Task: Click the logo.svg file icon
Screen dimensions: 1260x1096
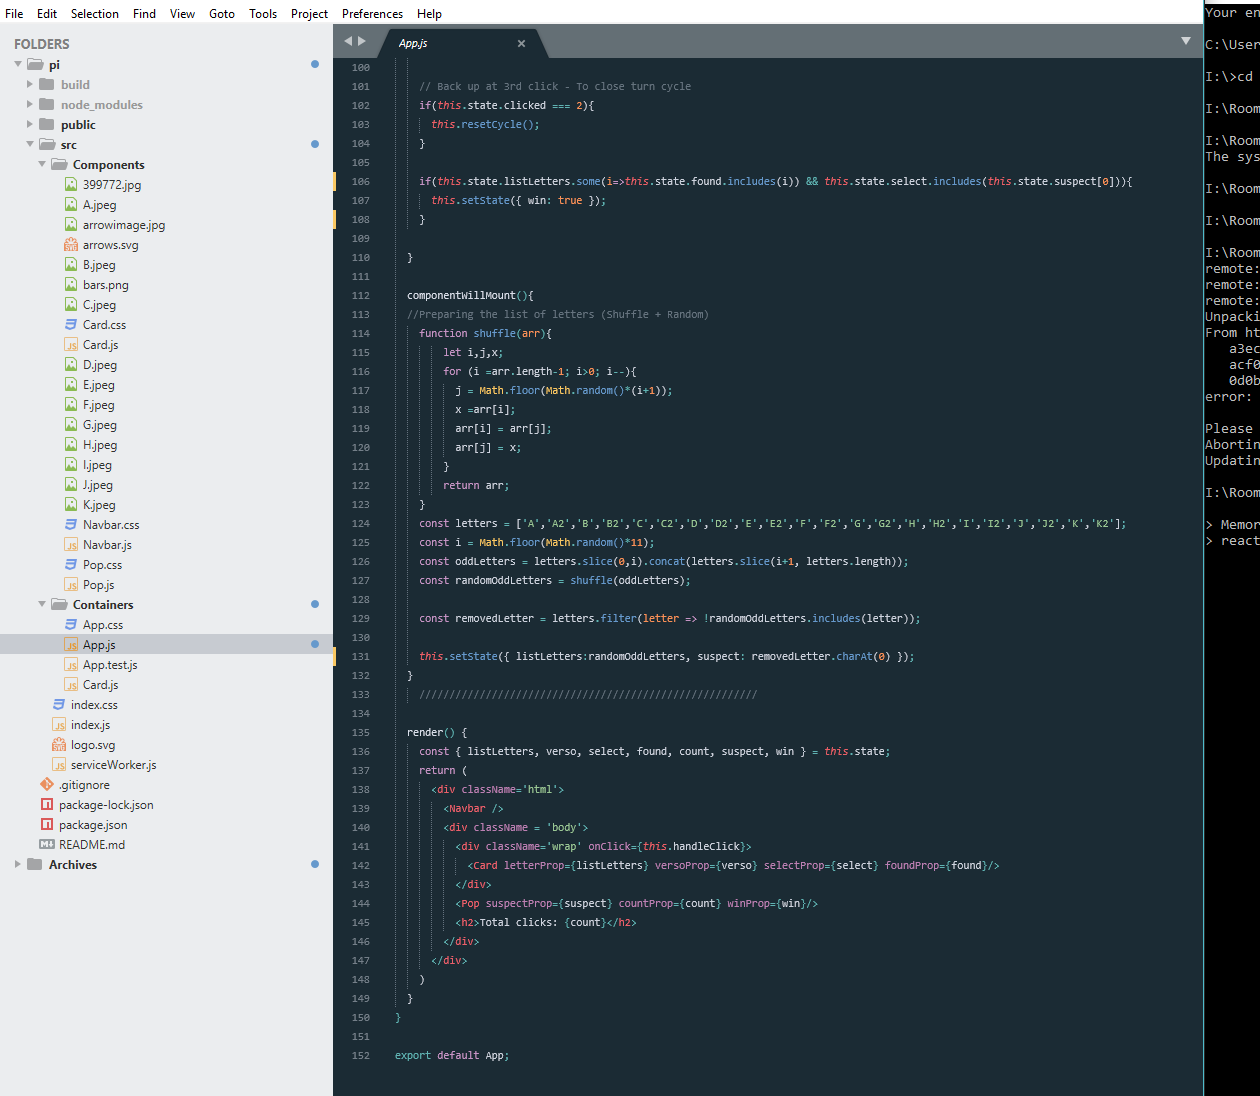Action: (59, 745)
